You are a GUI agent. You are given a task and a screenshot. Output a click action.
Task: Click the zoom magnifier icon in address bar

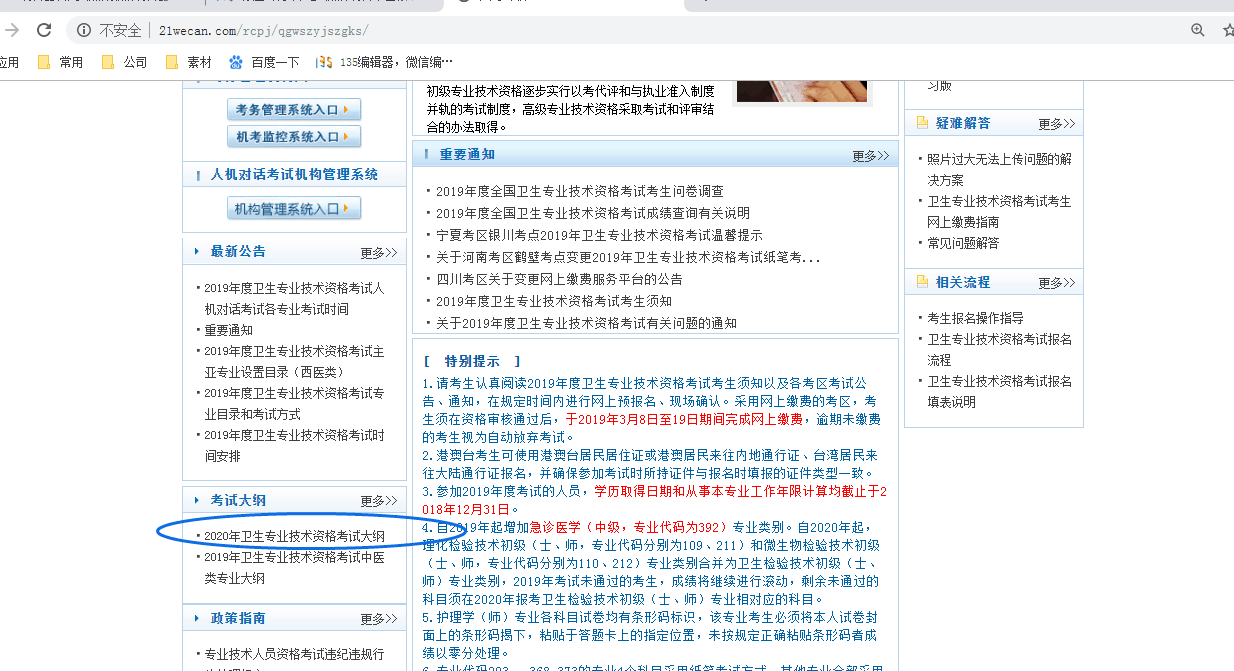pos(1197,30)
